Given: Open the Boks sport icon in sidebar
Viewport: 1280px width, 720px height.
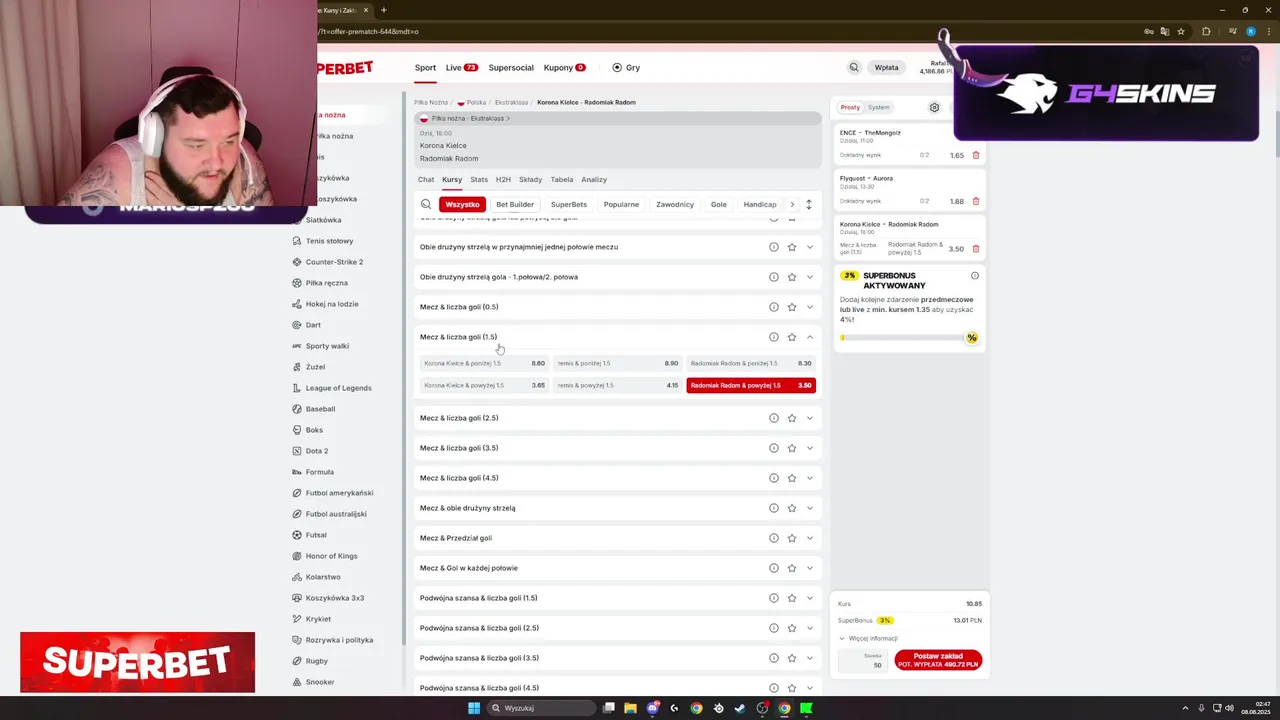Looking at the screenshot, I should coord(297,430).
